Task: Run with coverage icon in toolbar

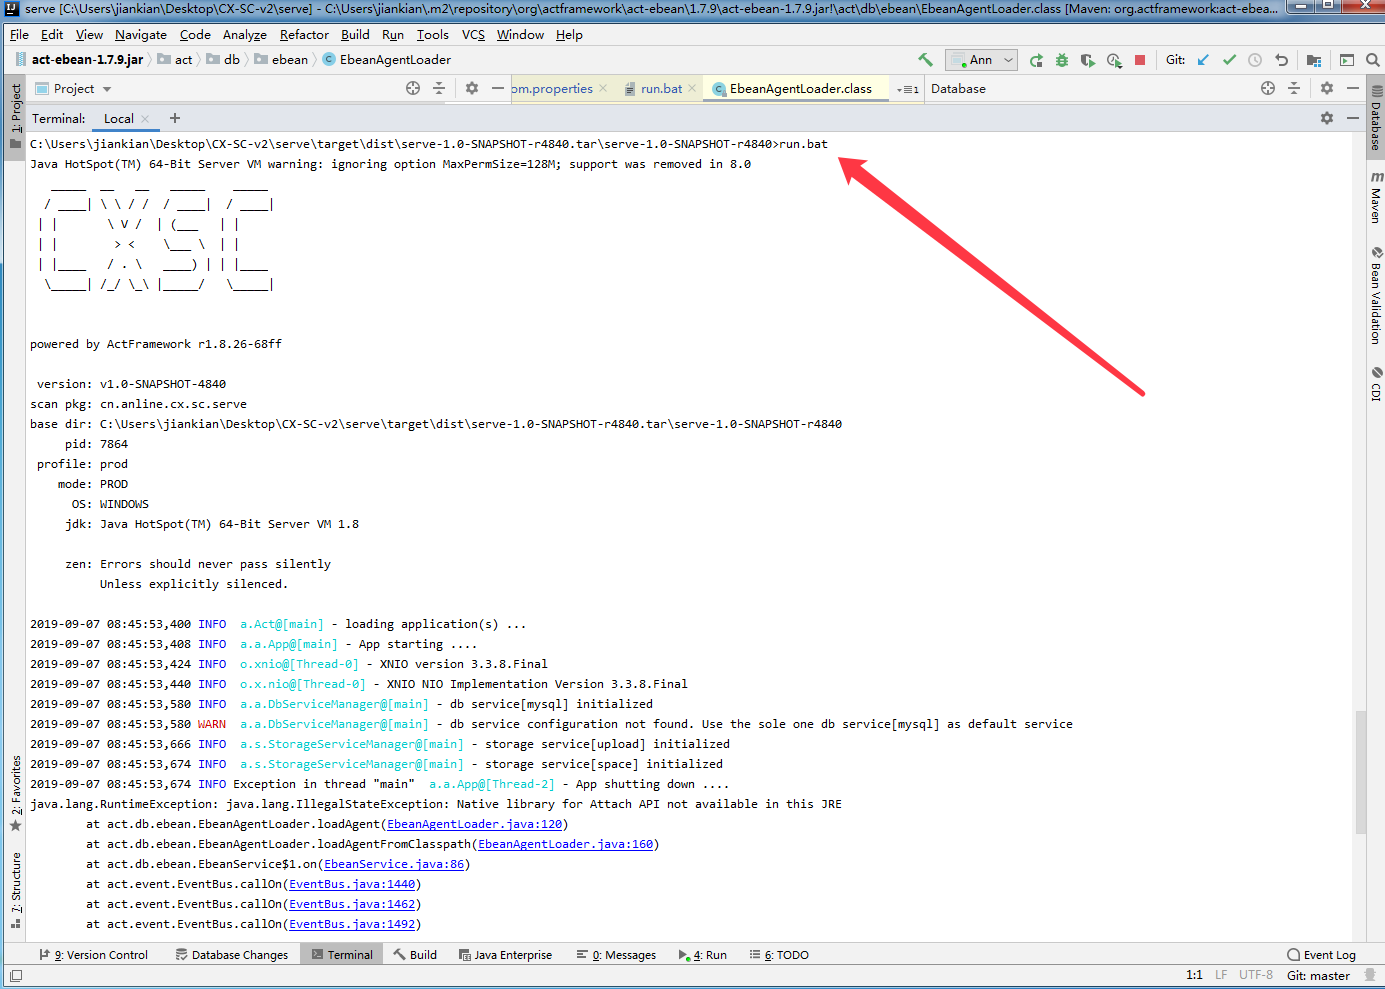Action: pos(1088,60)
